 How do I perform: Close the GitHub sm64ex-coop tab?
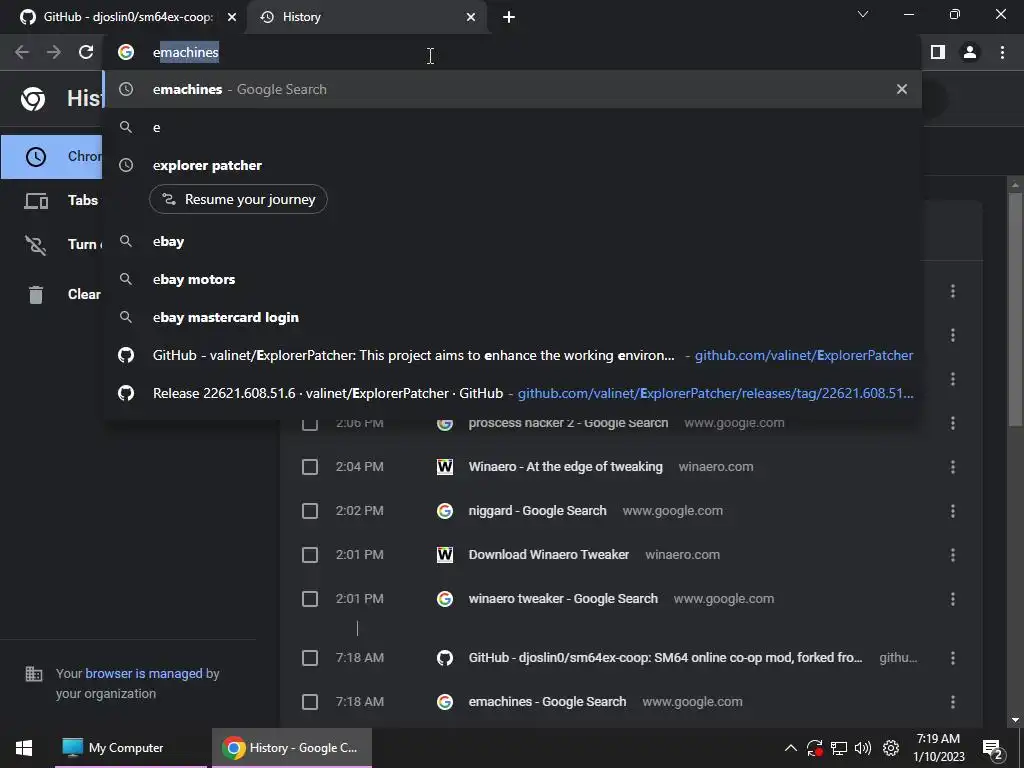232,17
